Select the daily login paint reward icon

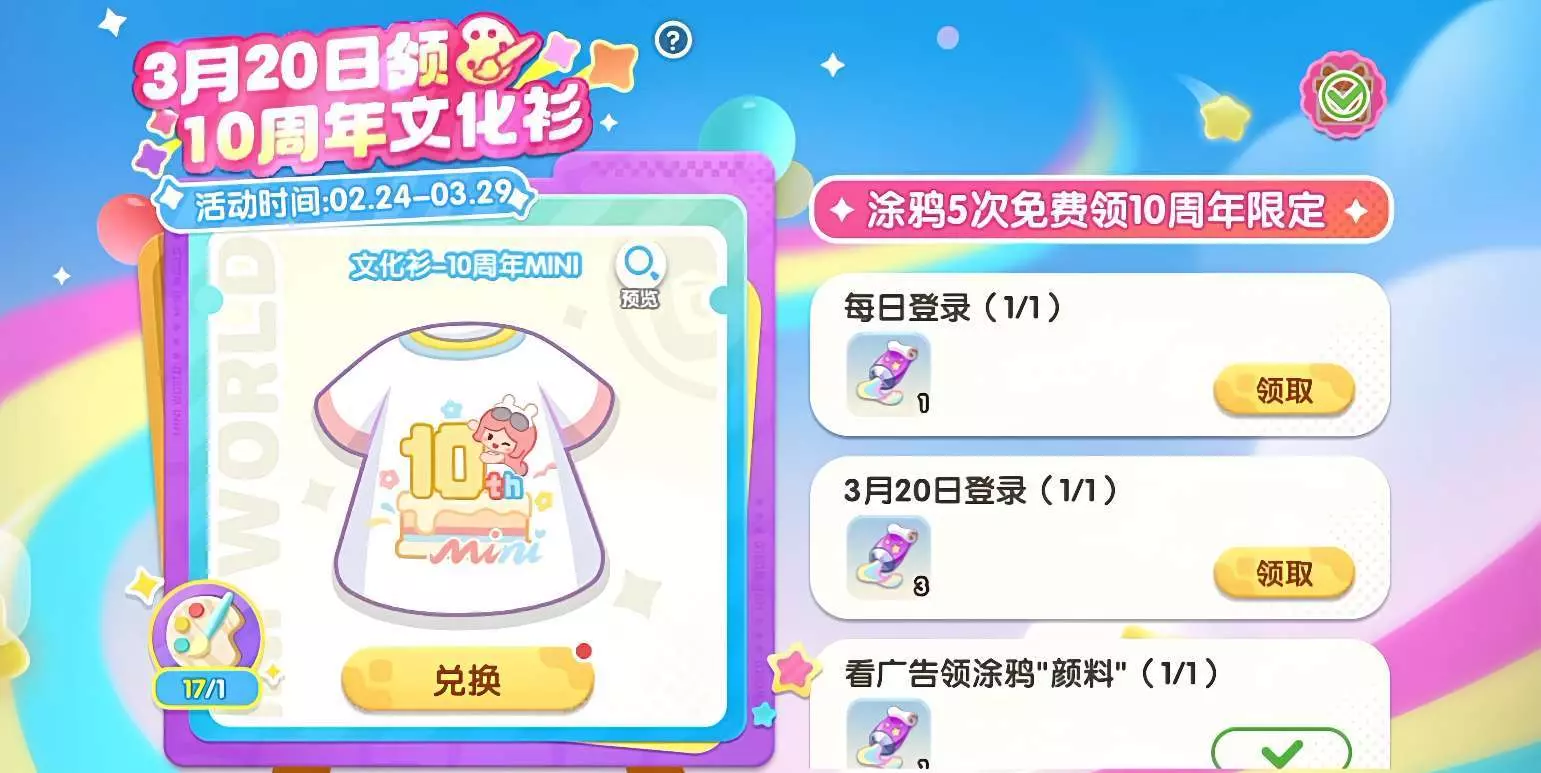[x=889, y=374]
